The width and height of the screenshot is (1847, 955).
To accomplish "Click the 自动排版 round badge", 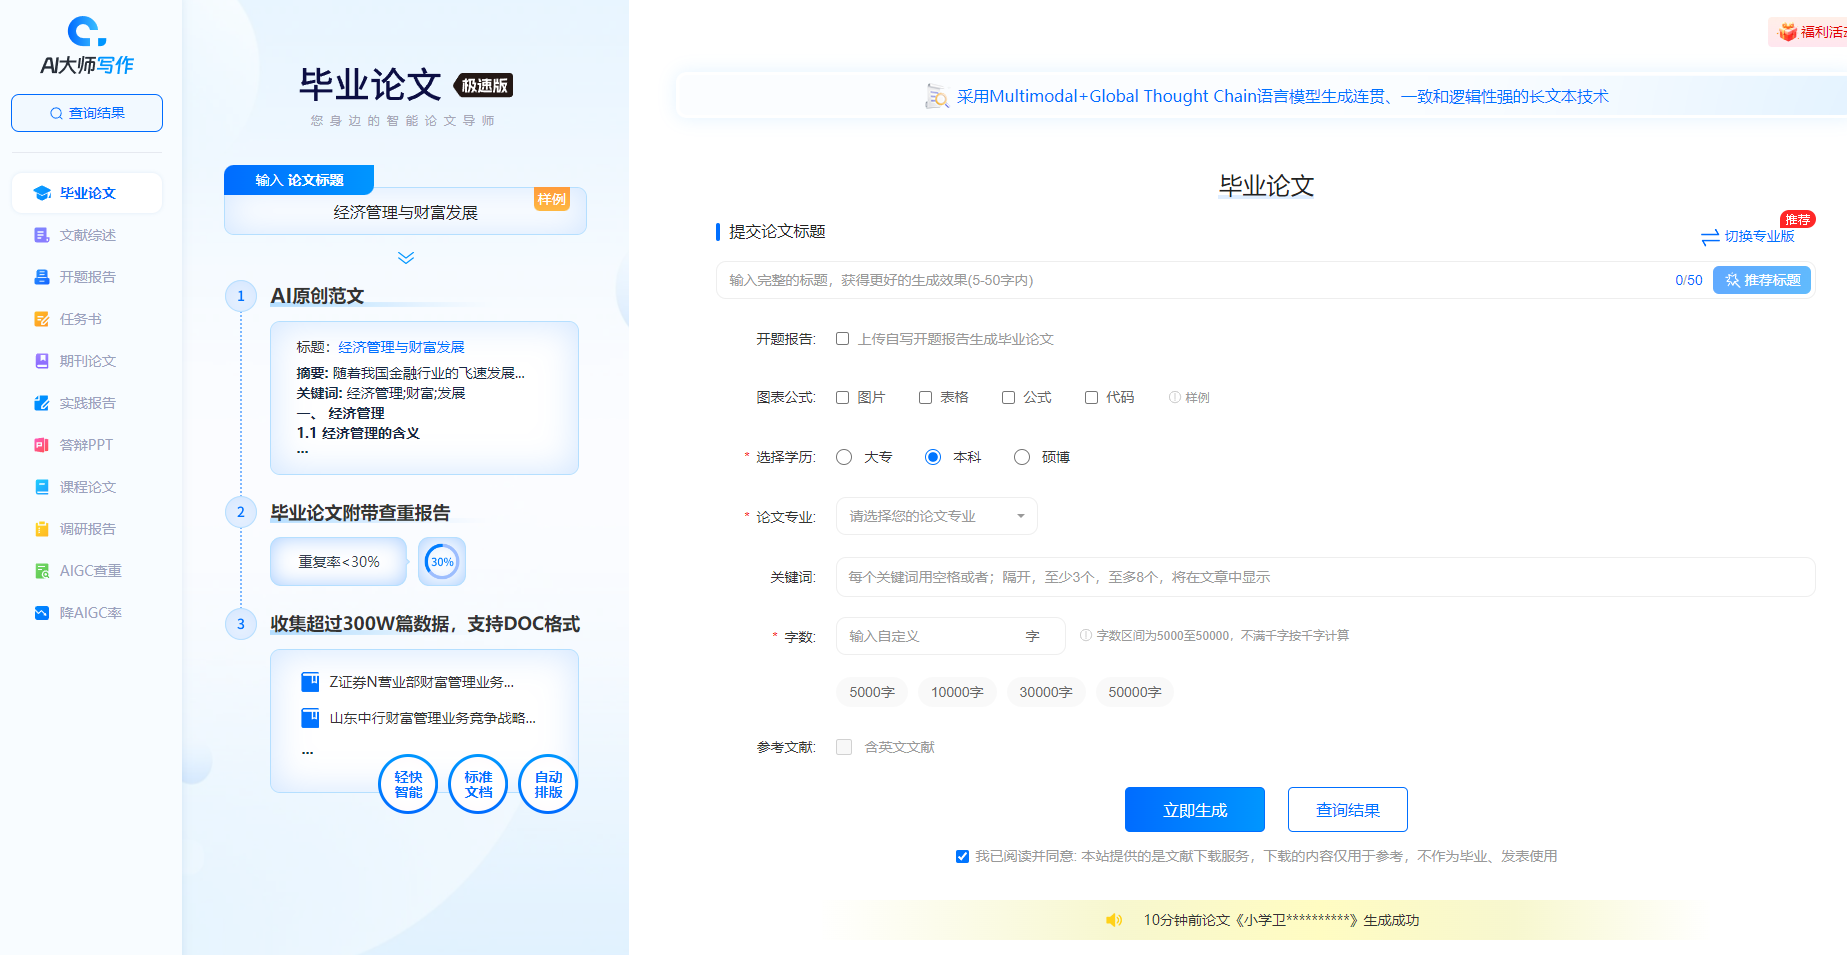I will [548, 784].
